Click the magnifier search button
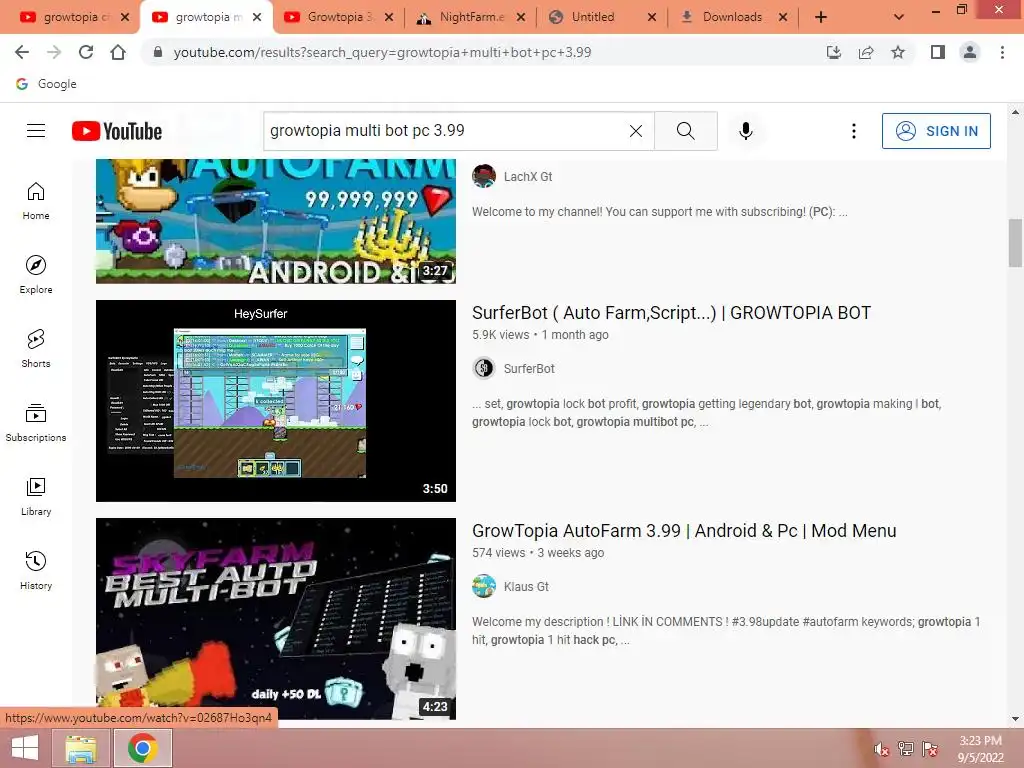 click(x=686, y=131)
